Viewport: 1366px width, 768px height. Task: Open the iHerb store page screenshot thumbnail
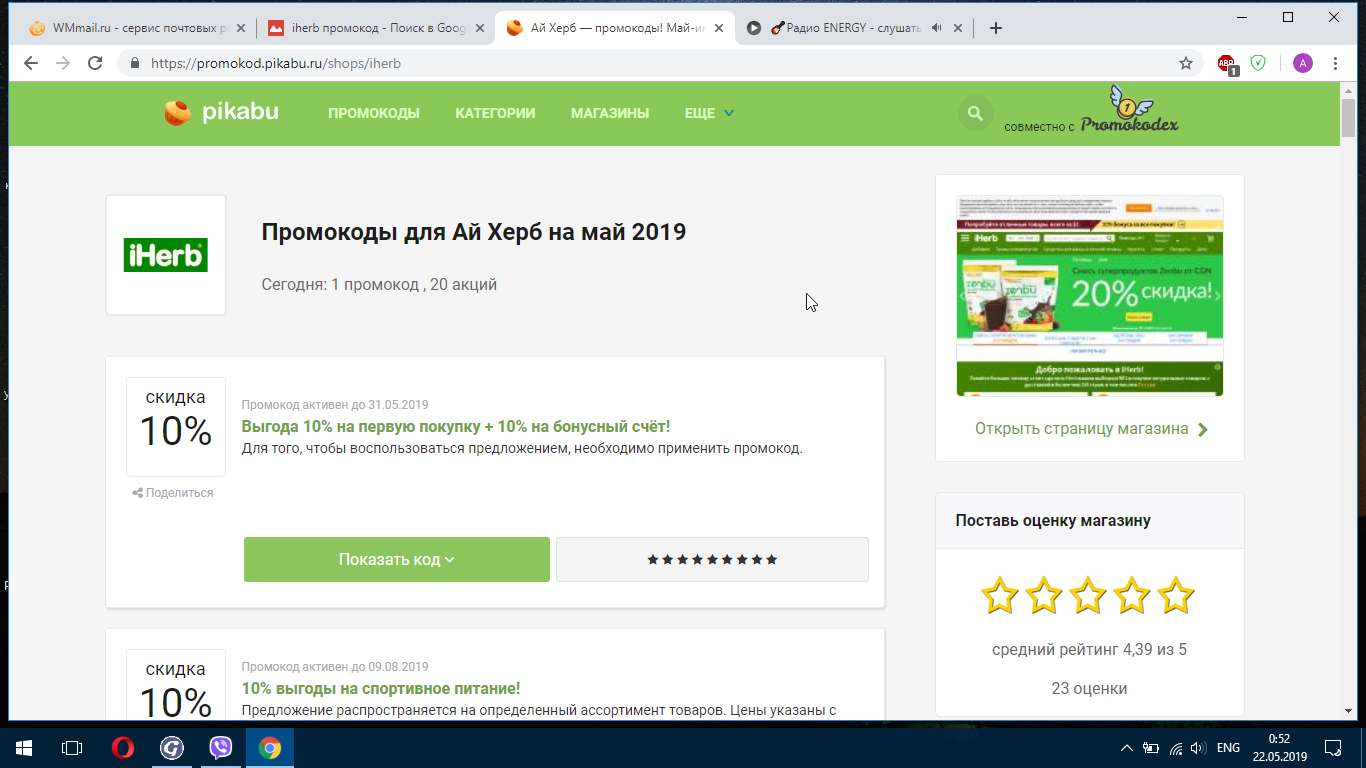pos(1090,296)
